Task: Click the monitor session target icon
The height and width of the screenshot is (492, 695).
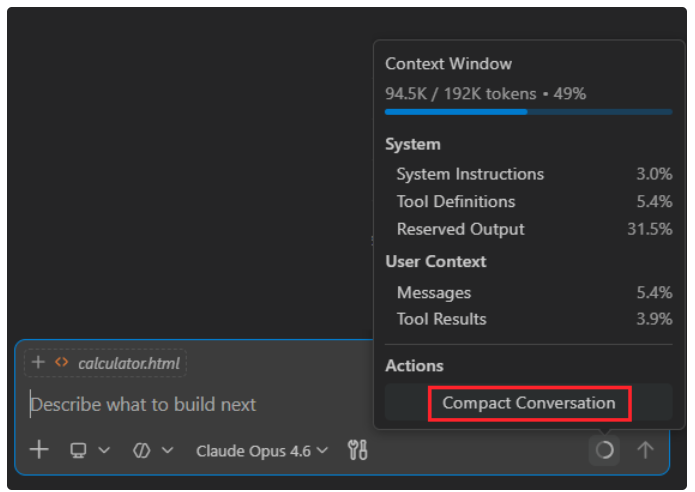Action: point(79,451)
